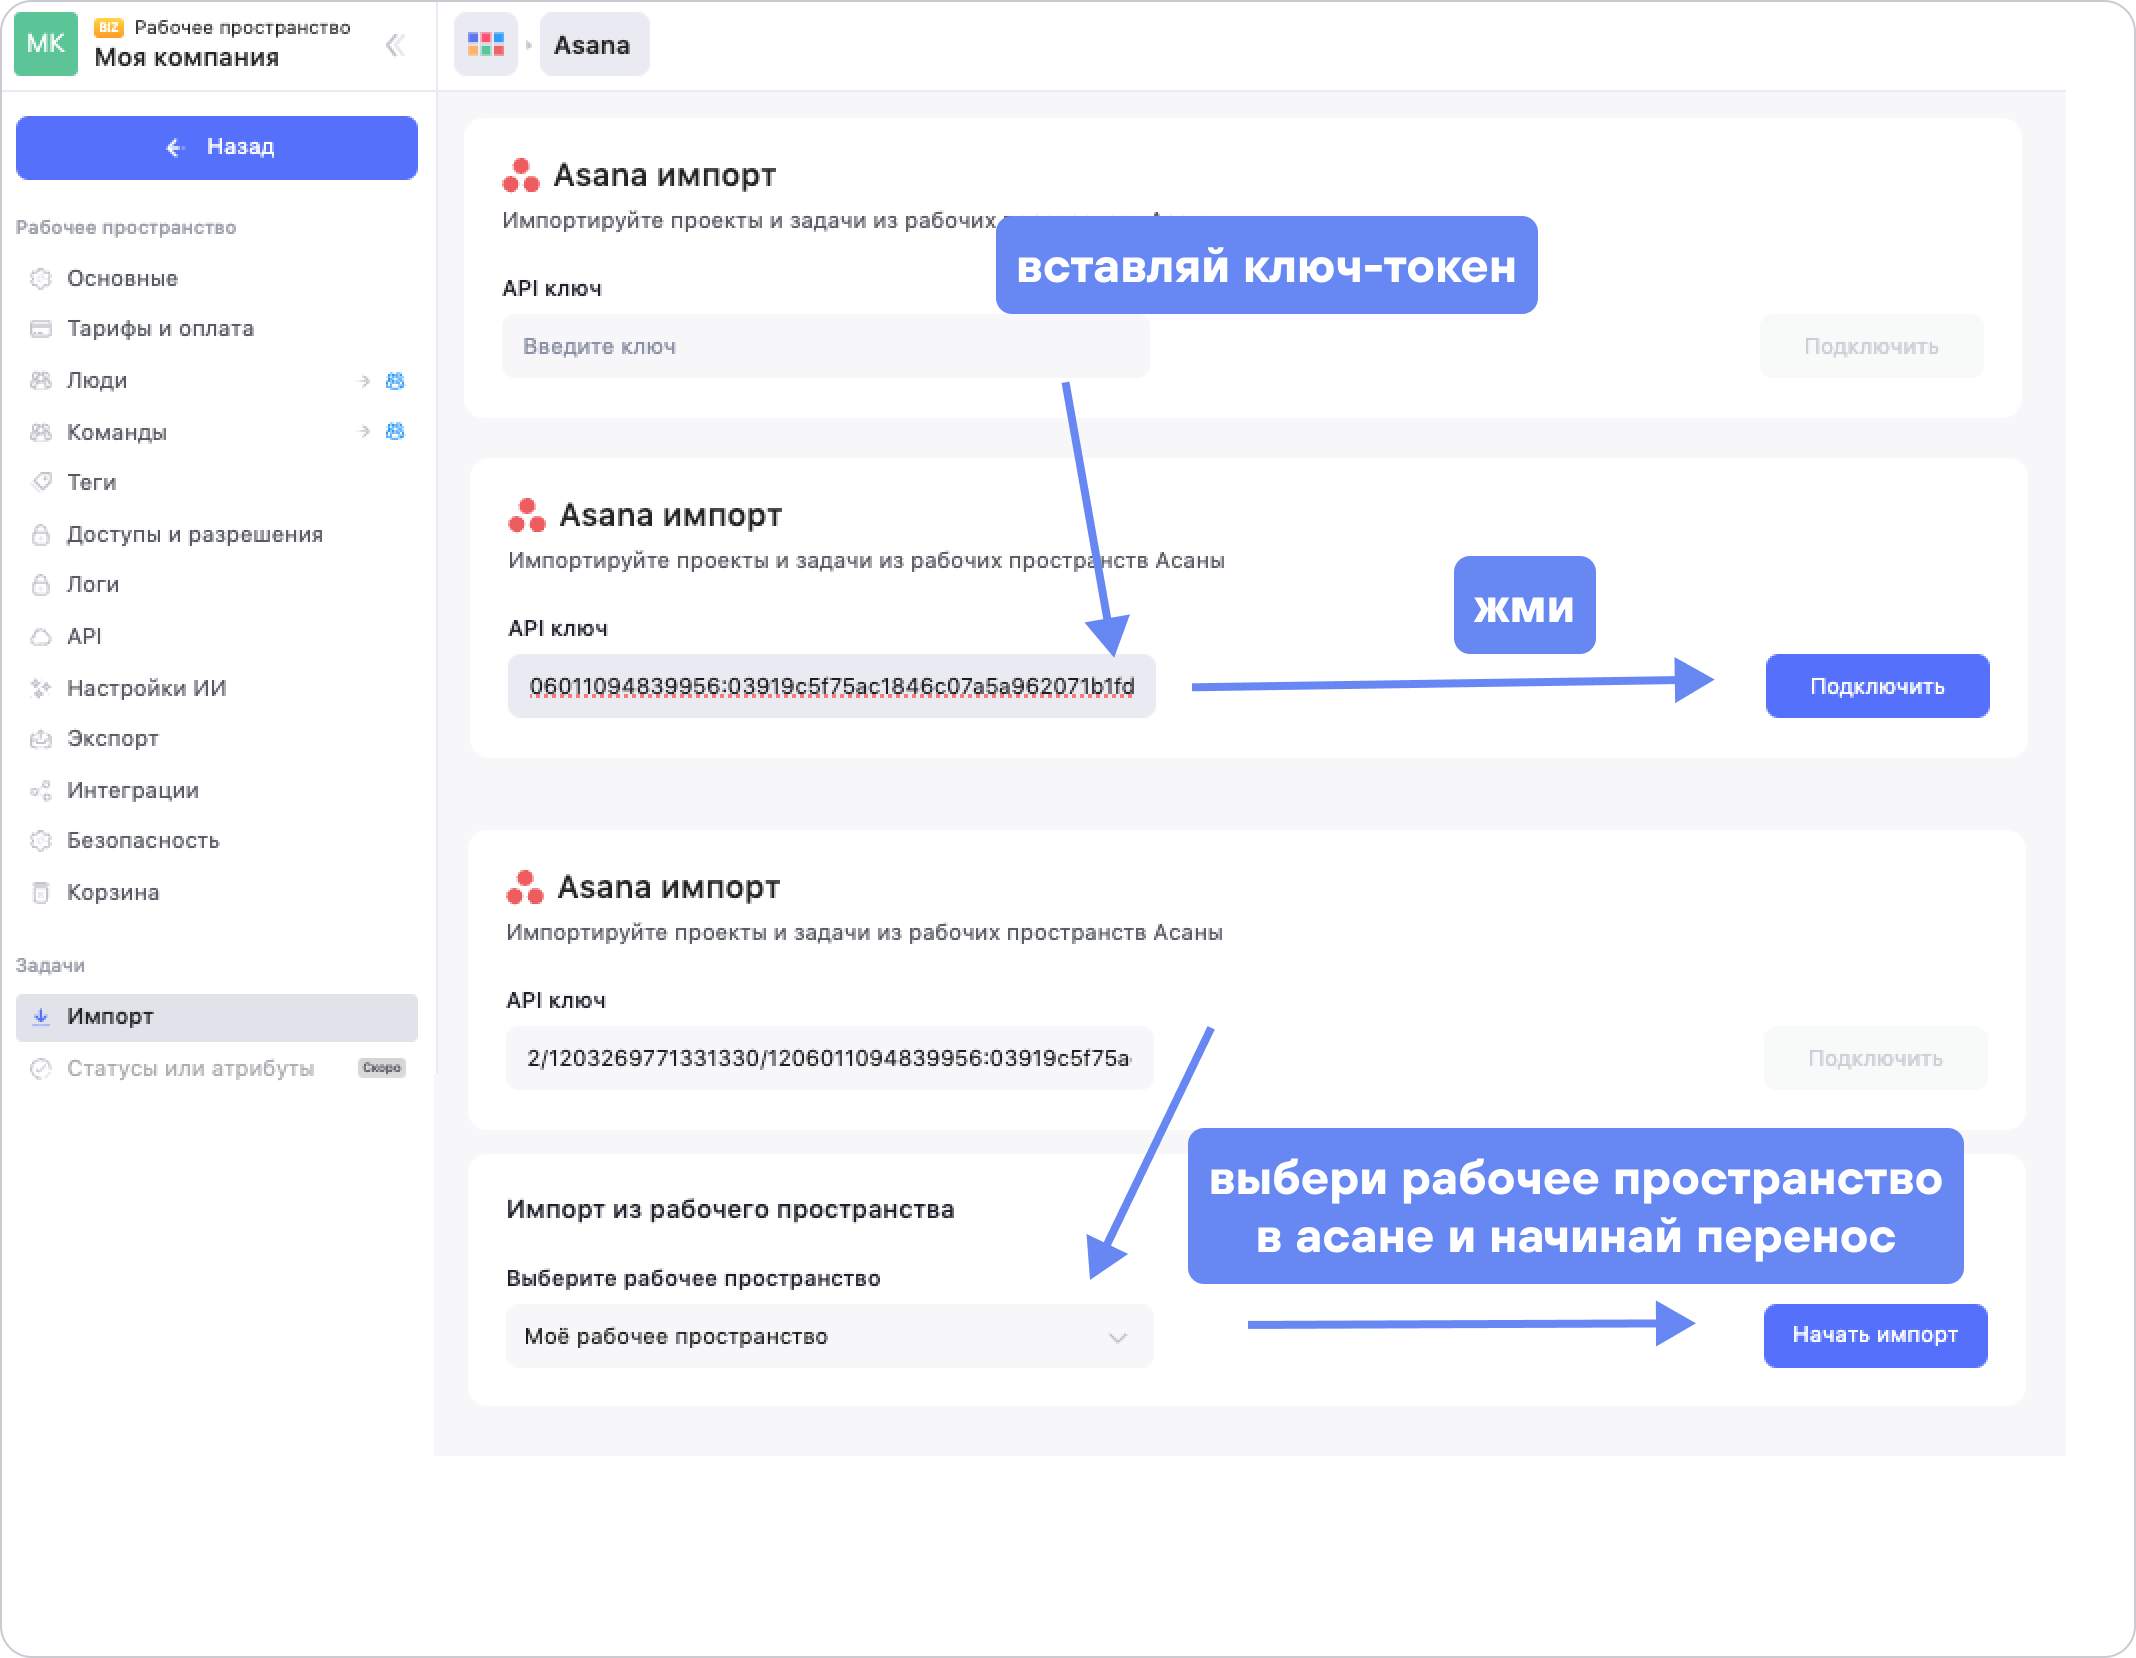Image resolution: width=2136 pixels, height=1658 pixels.
Task: Open the Моё рабочее пространство dropdown
Action: coord(830,1336)
